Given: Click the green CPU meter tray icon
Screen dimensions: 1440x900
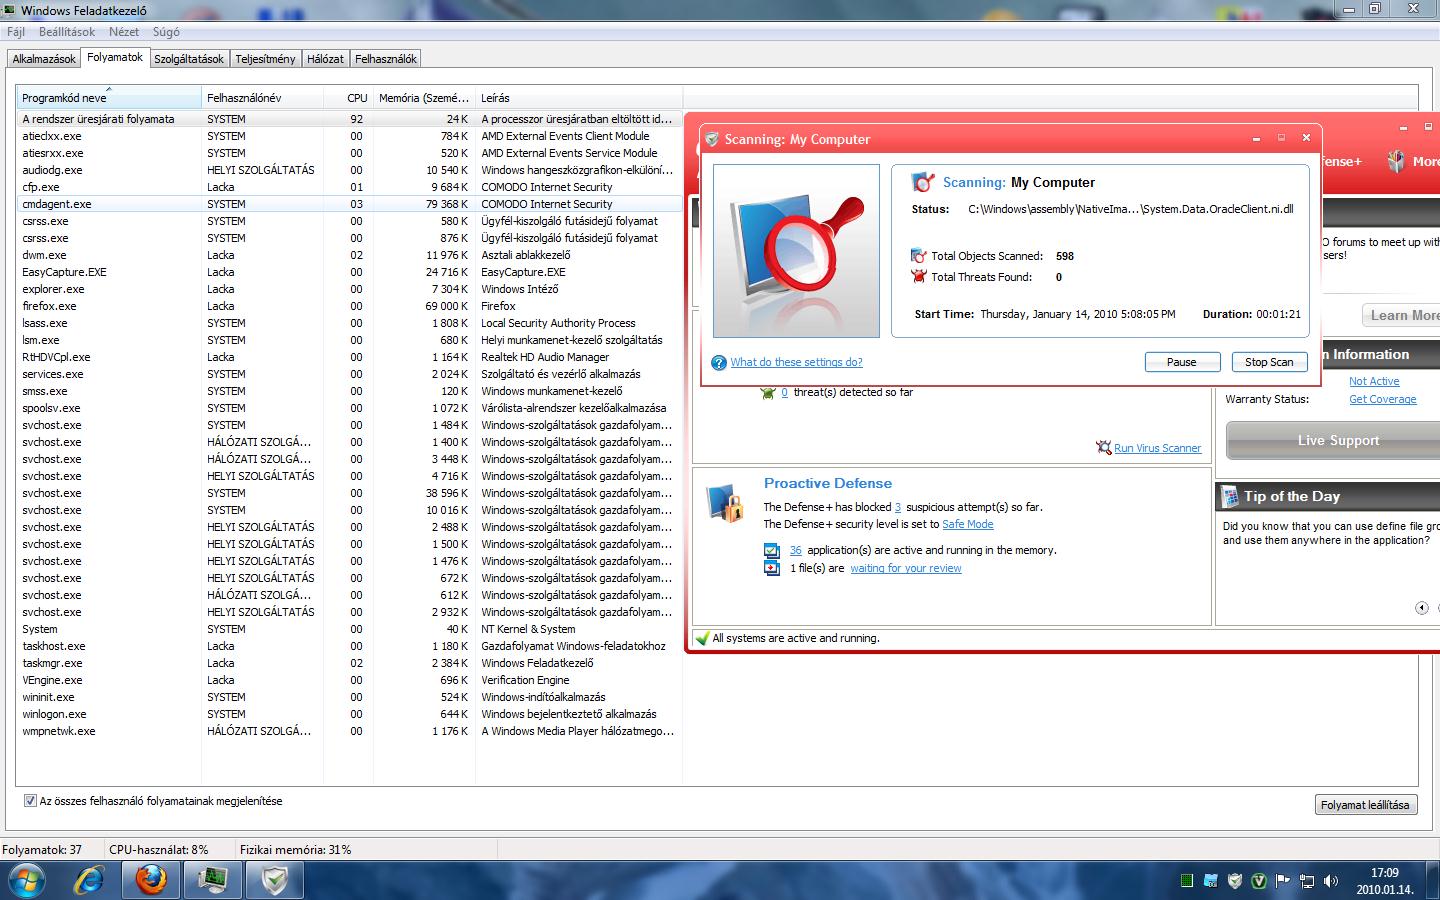Looking at the screenshot, I should point(1186,881).
